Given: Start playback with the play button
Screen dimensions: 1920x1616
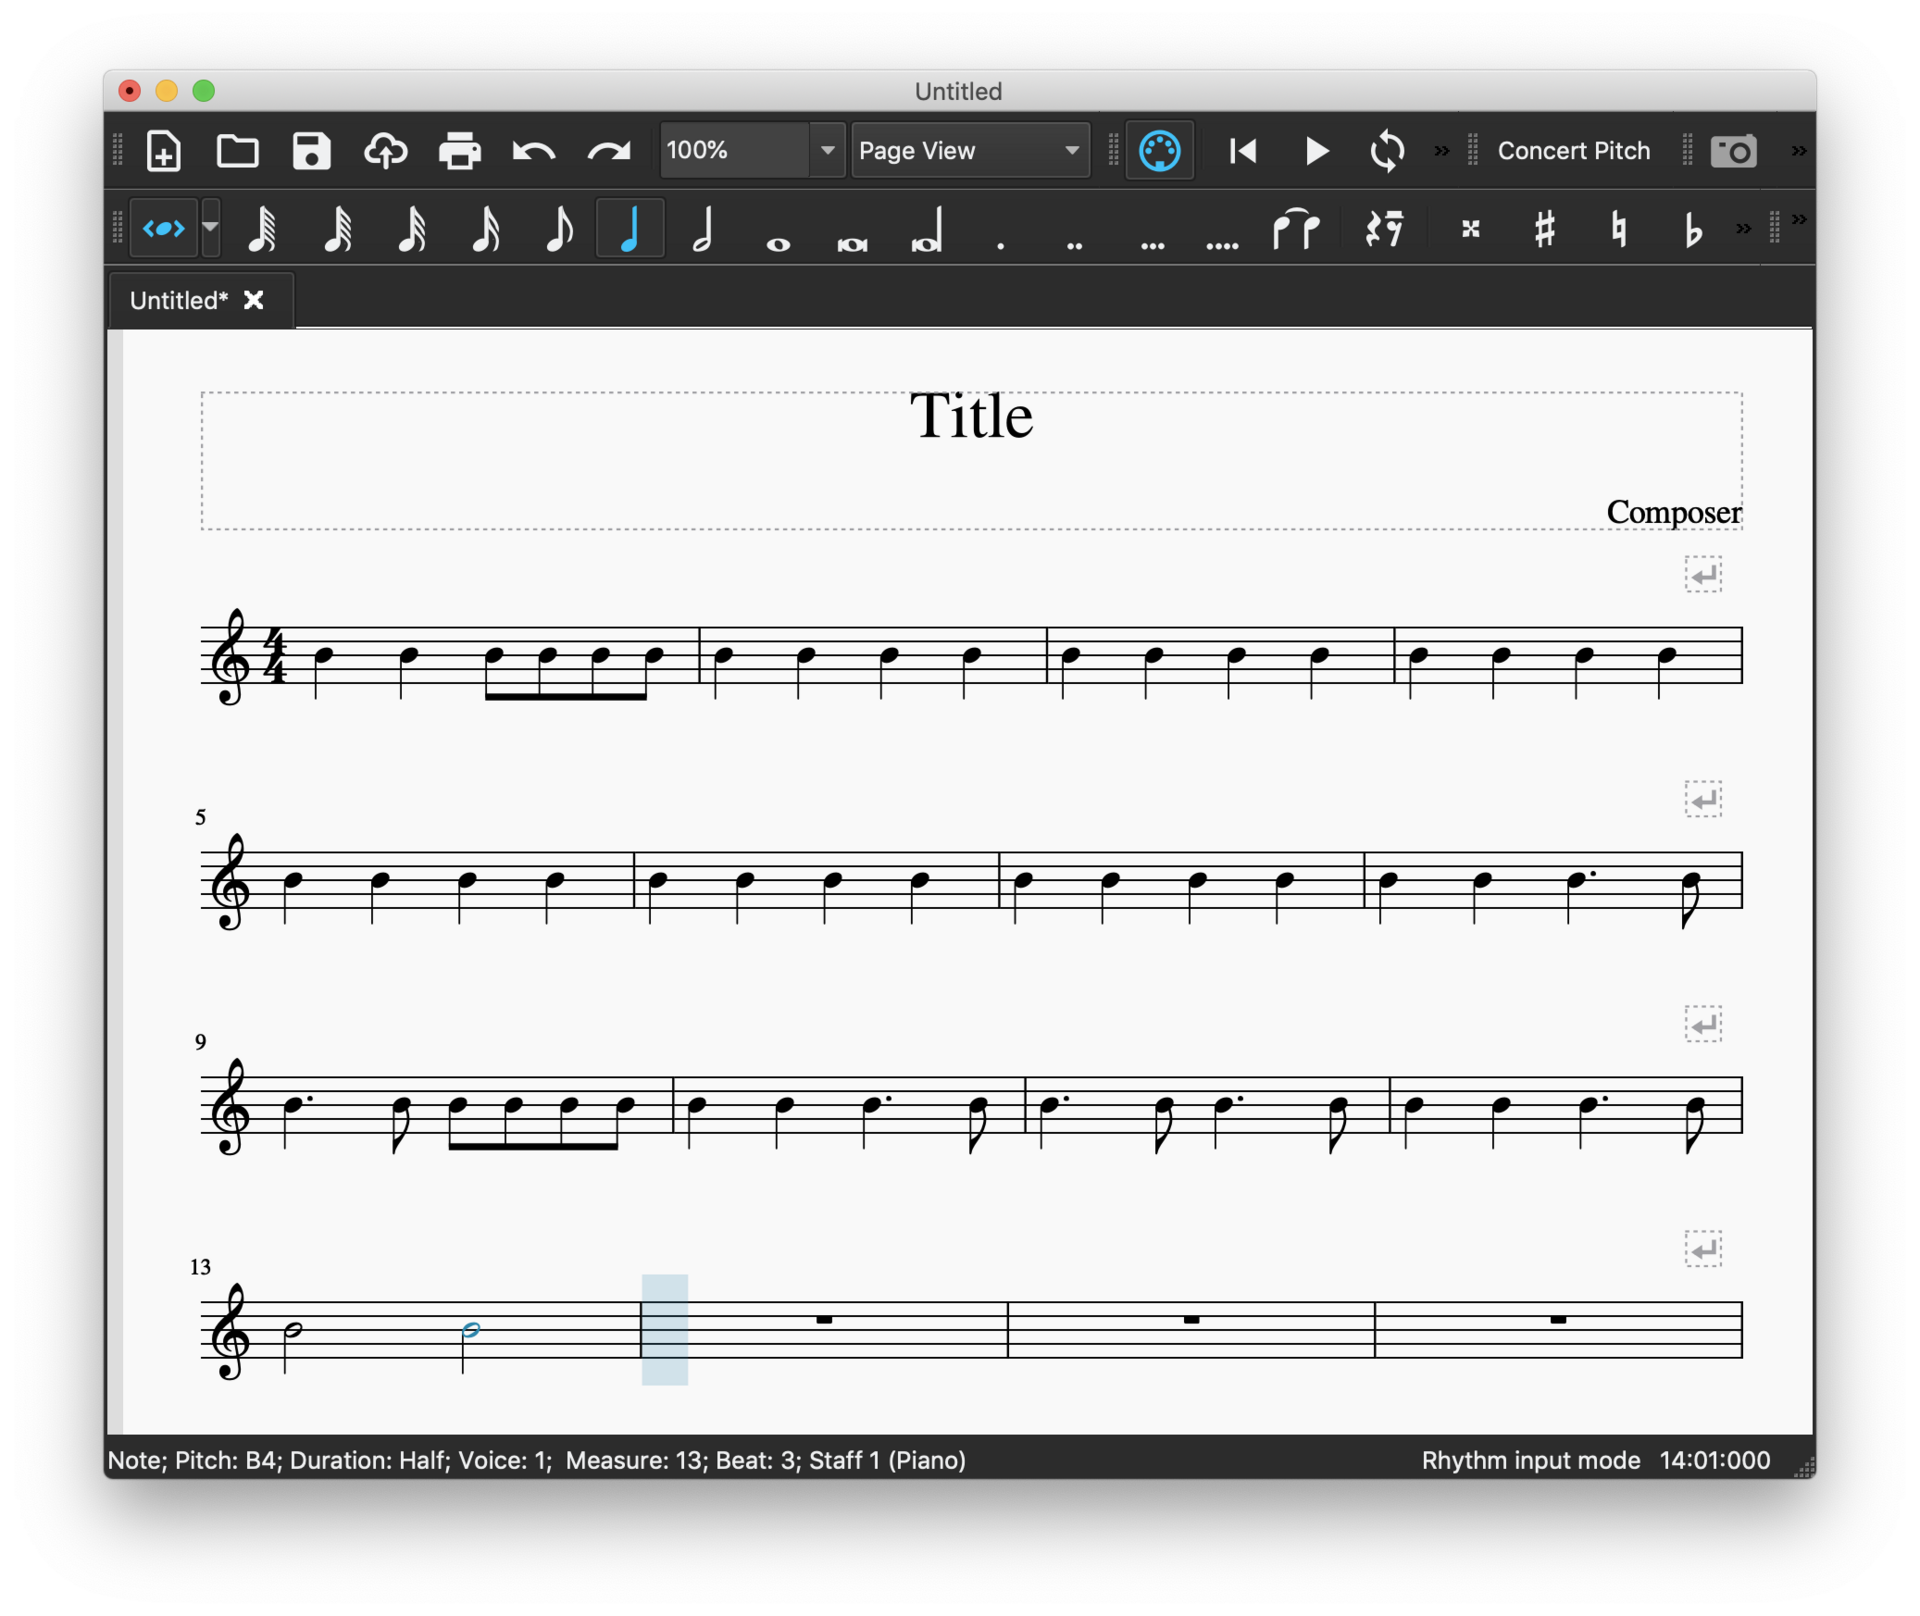Looking at the screenshot, I should [1316, 151].
